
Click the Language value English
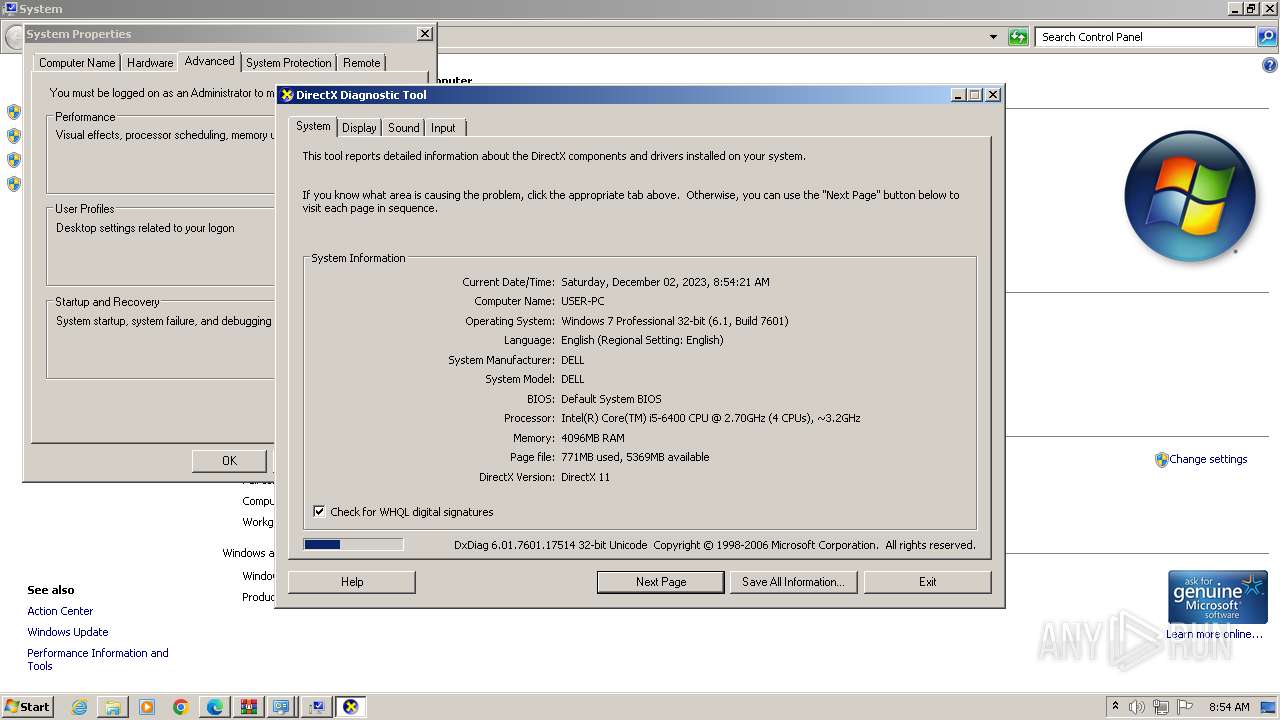pyautogui.click(x=642, y=340)
